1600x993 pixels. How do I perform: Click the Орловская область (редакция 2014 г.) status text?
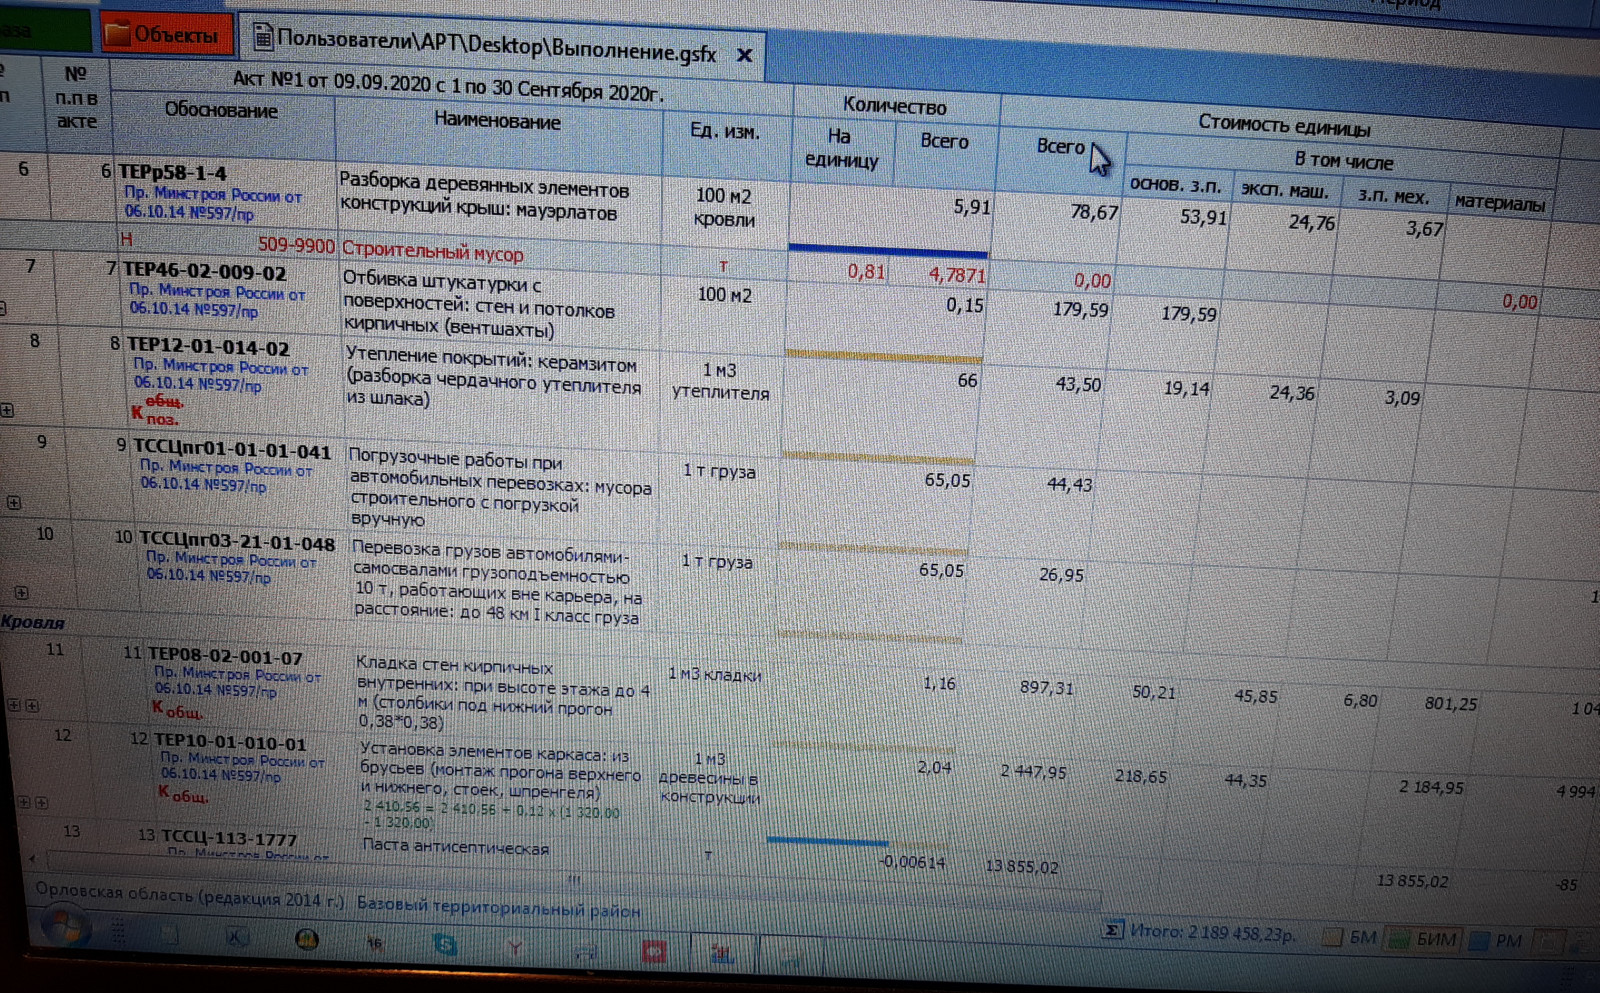point(190,895)
